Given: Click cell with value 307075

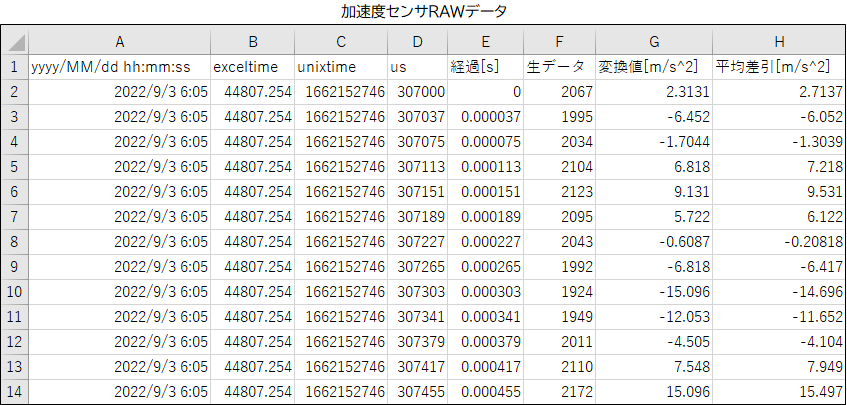Looking at the screenshot, I should [x=418, y=141].
